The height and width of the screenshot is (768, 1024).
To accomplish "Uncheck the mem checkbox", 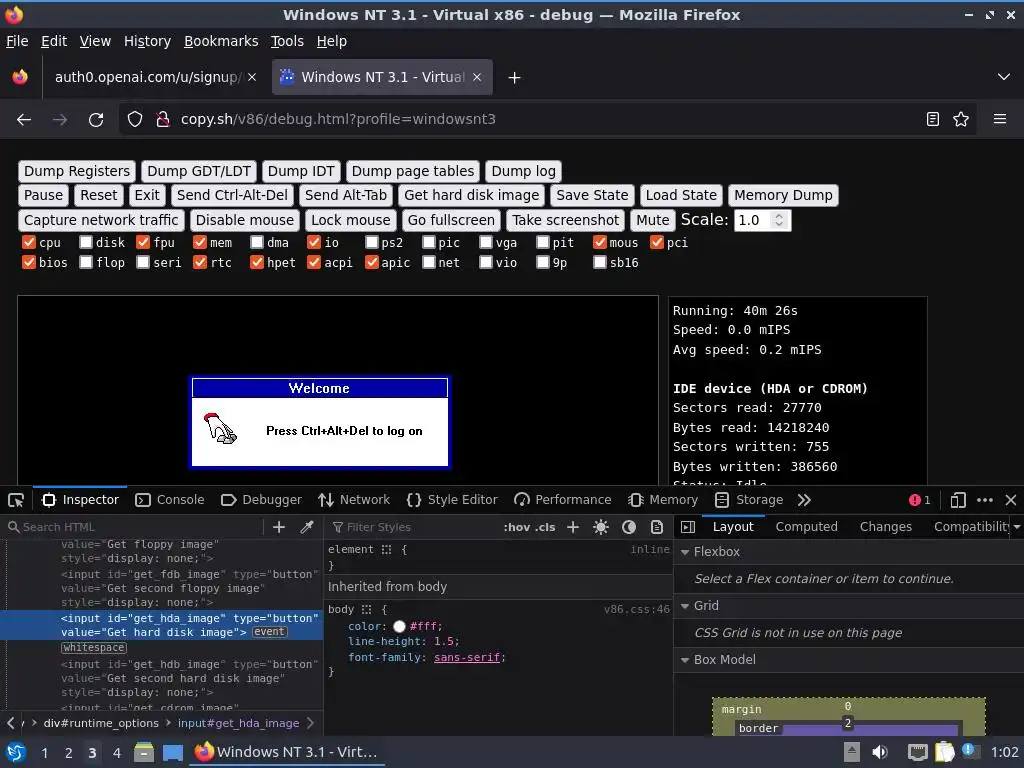I will point(200,242).
